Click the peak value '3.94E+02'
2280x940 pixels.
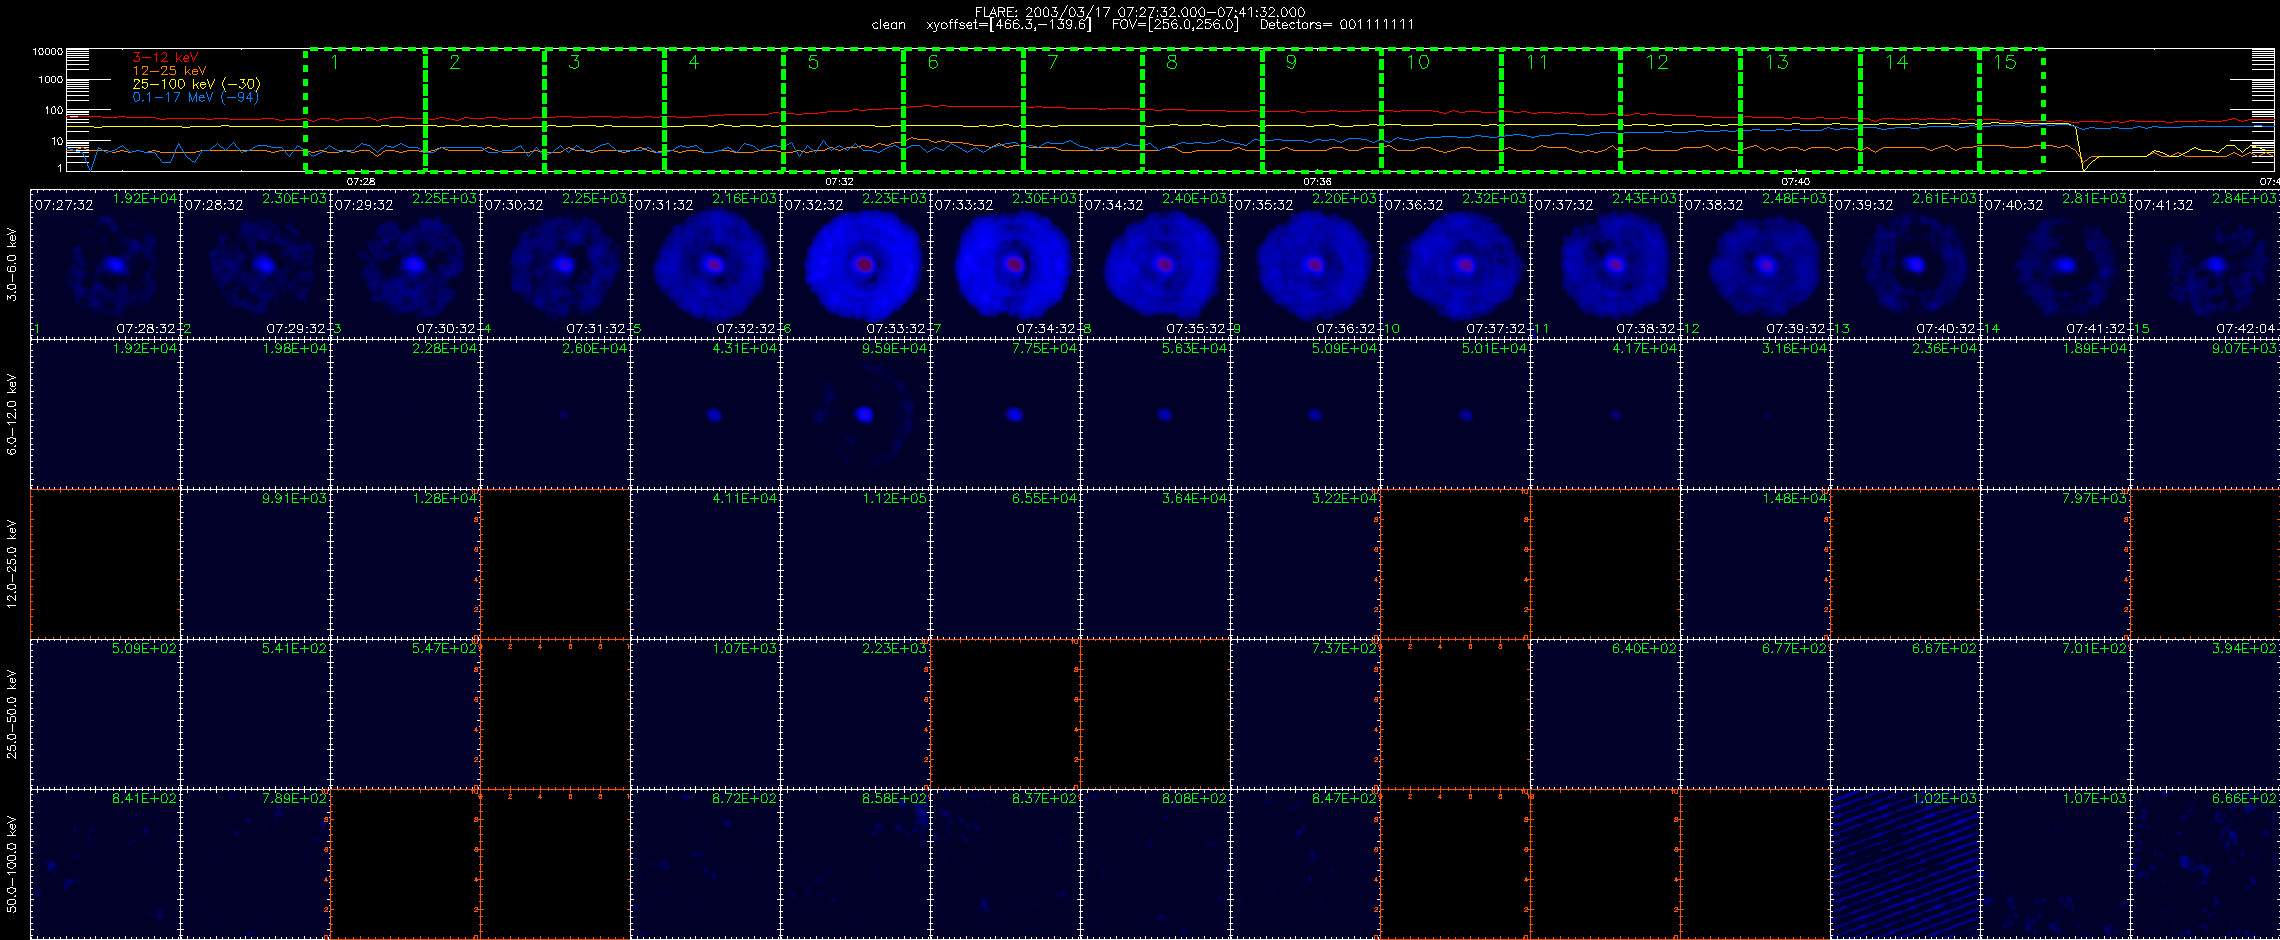[2245, 648]
